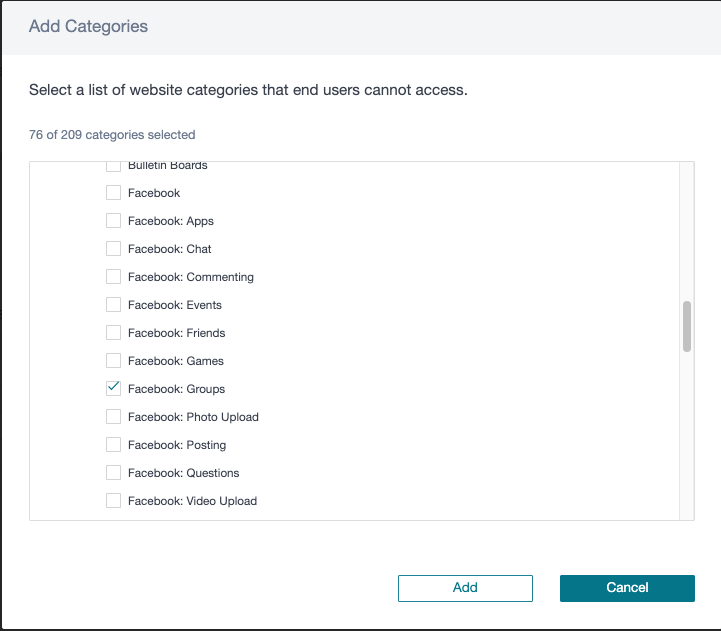Screen dimensions: 721x631
Task: Check Facebook: Commenting category
Action: click(x=114, y=277)
